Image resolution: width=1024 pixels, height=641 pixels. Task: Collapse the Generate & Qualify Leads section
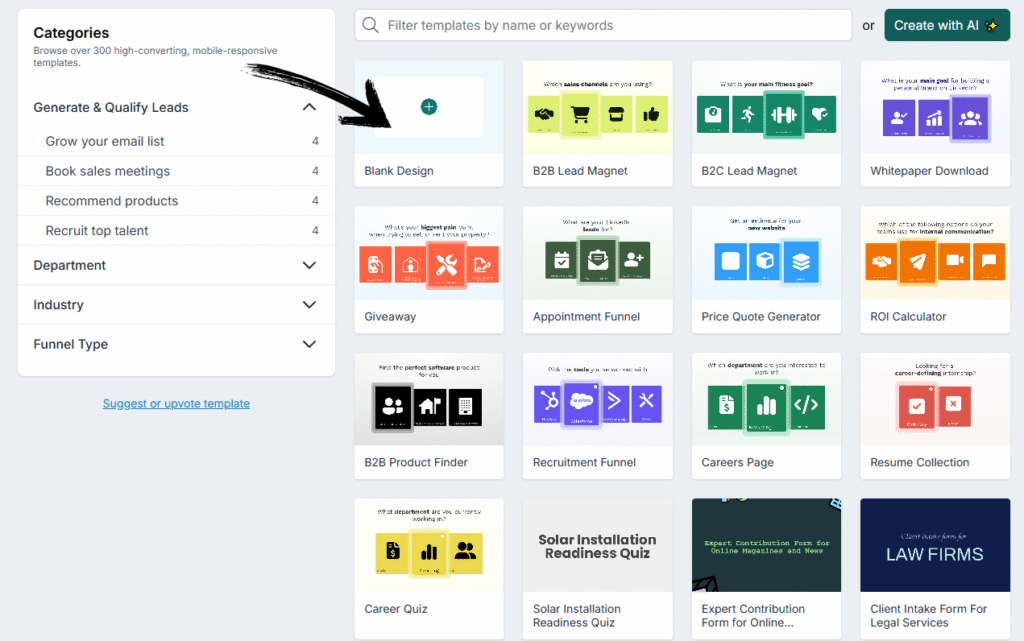tap(309, 107)
